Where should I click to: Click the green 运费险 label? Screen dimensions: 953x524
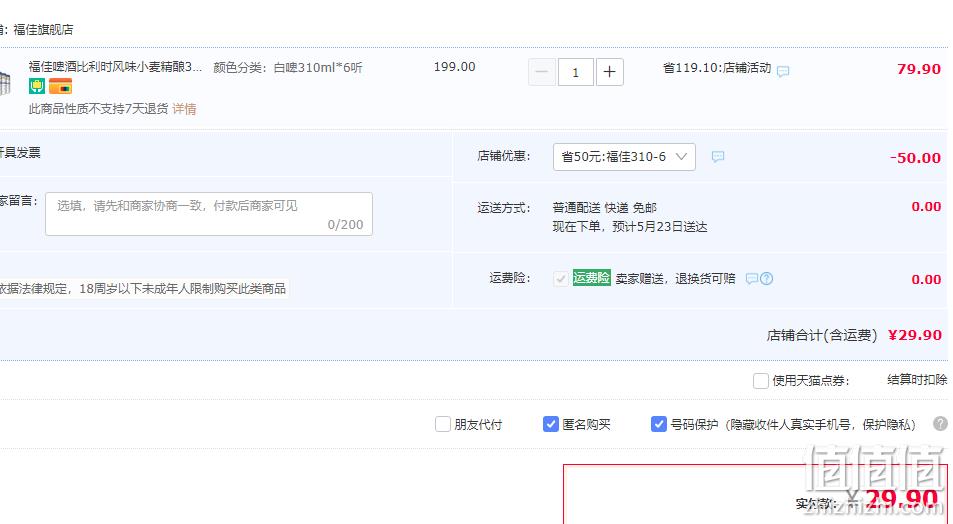(591, 278)
